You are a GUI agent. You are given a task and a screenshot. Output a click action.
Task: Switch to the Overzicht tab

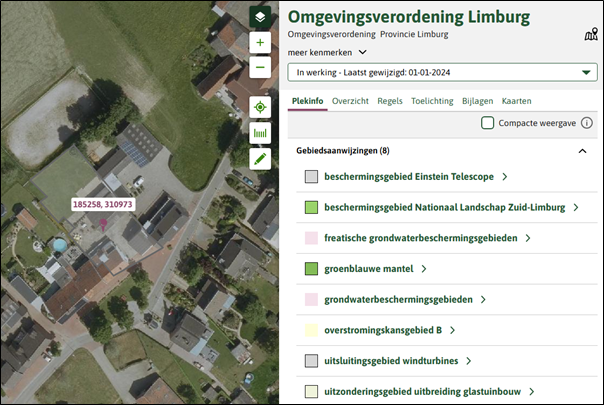coord(350,101)
